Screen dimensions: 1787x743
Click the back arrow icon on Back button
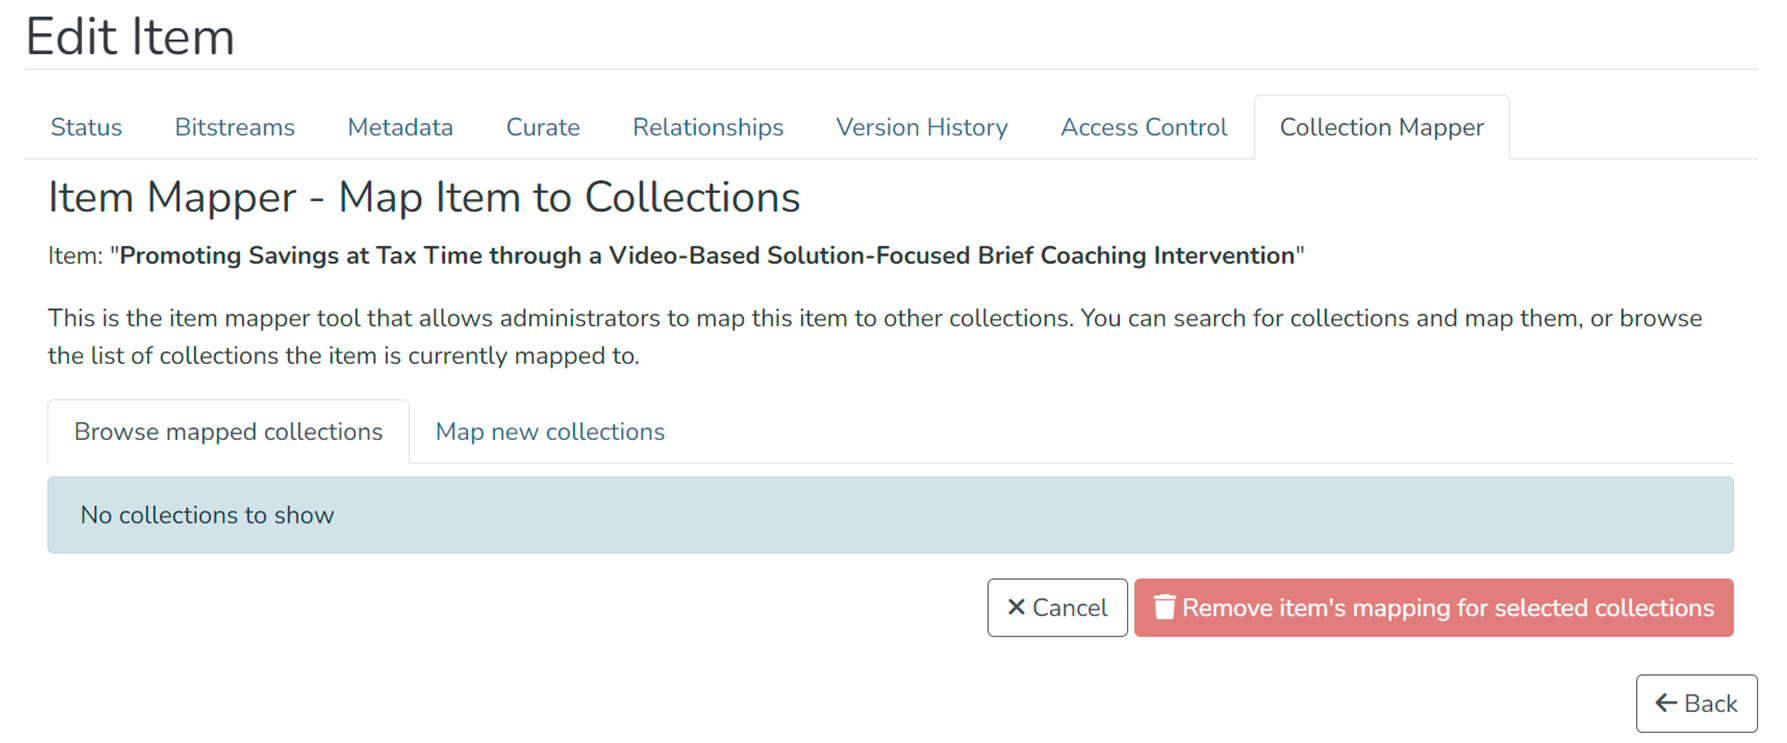click(x=1665, y=703)
